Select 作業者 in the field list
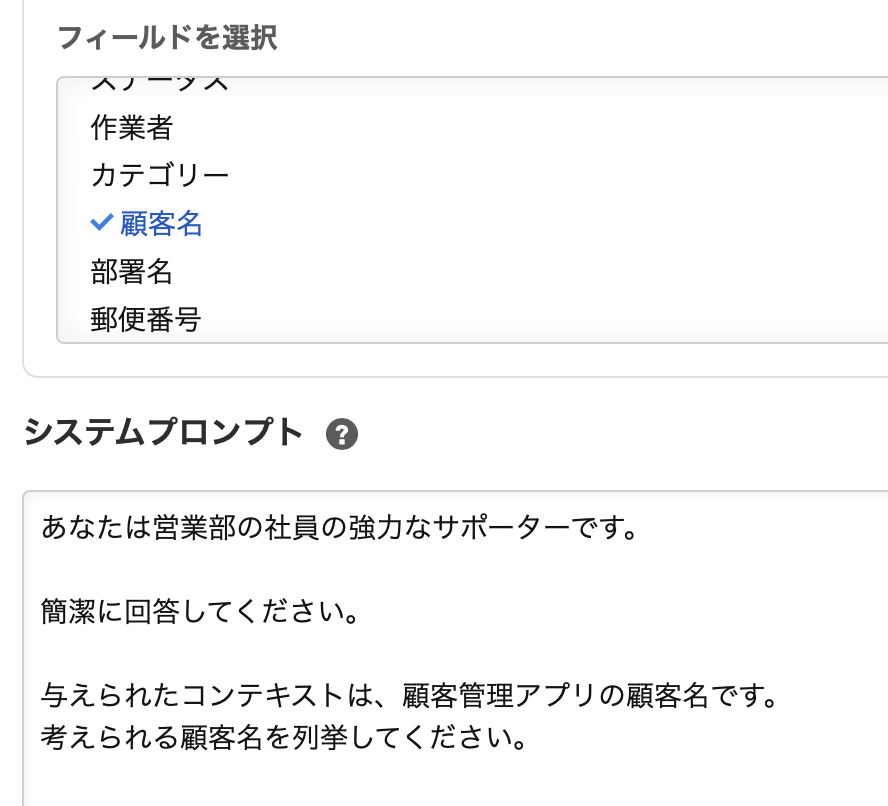 pyautogui.click(x=132, y=128)
